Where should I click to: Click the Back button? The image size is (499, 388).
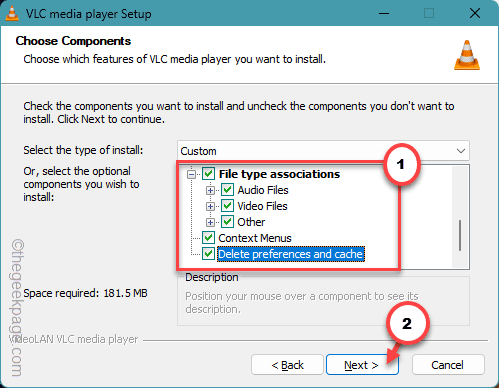(x=287, y=365)
